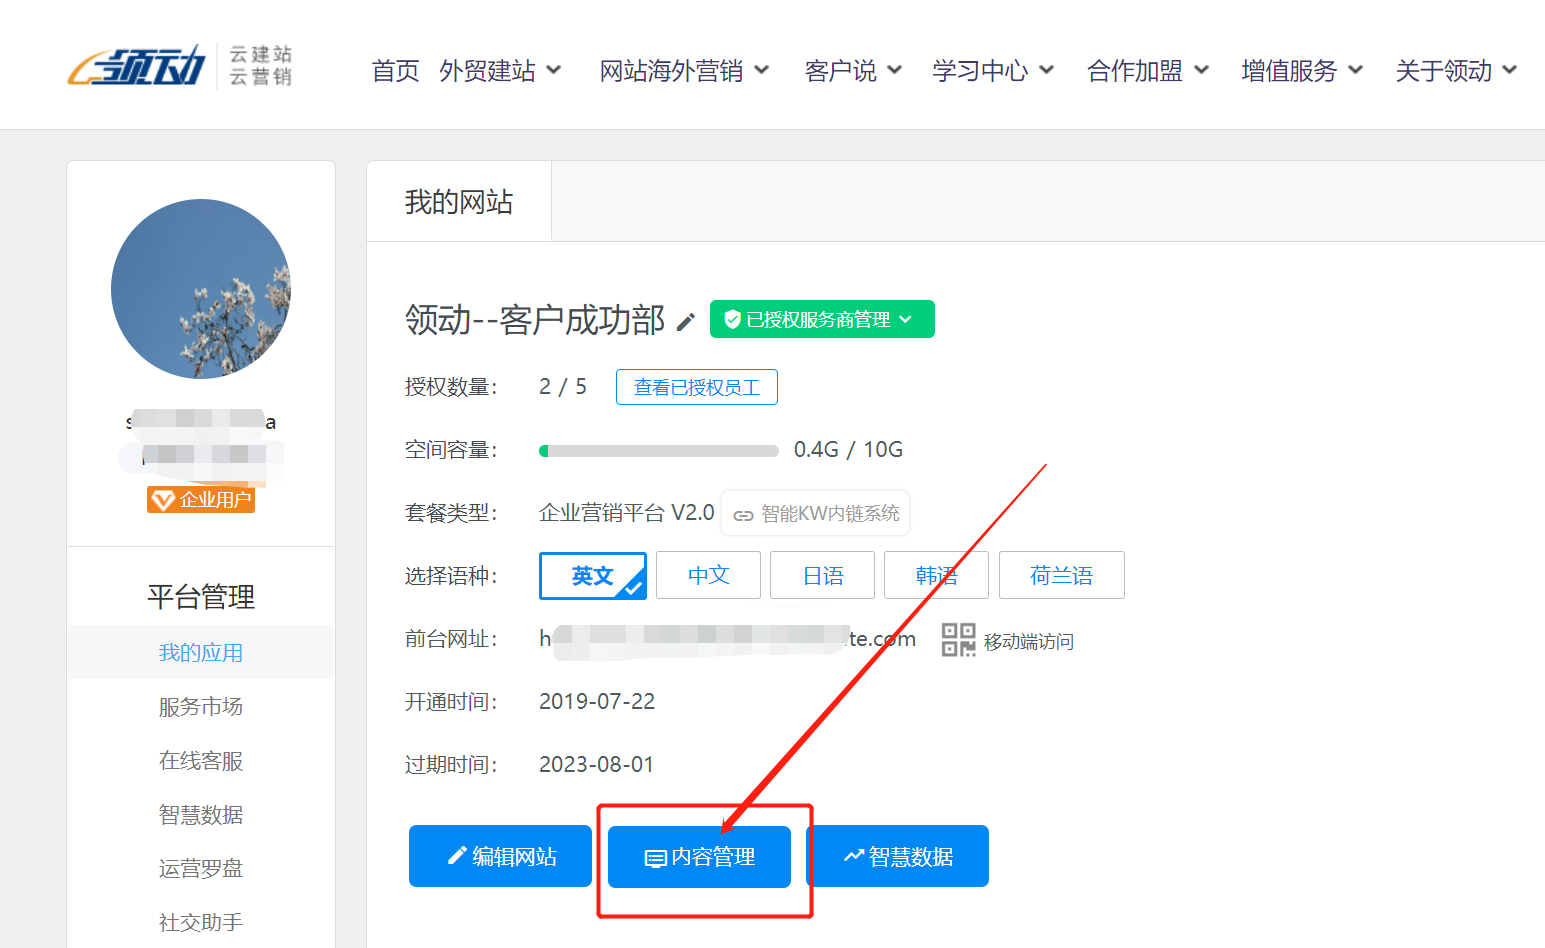Open 服务市场 in the sidebar
1545x948 pixels.
click(x=201, y=707)
